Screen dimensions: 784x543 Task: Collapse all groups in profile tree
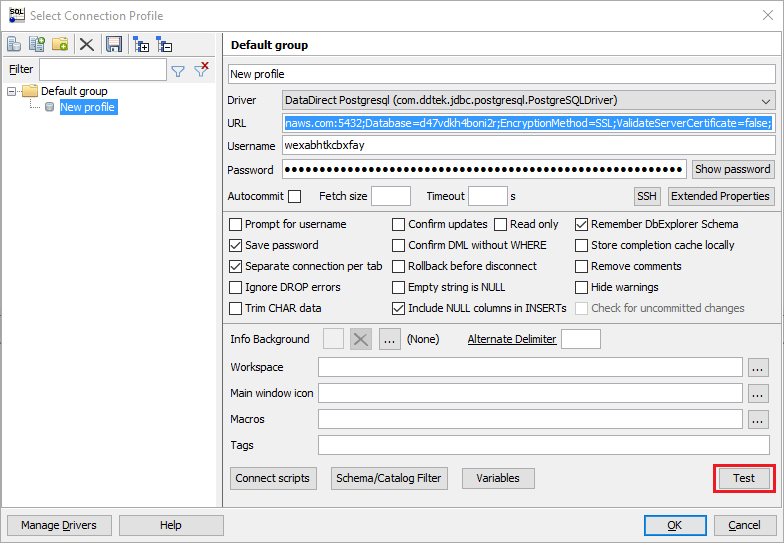tap(165, 44)
